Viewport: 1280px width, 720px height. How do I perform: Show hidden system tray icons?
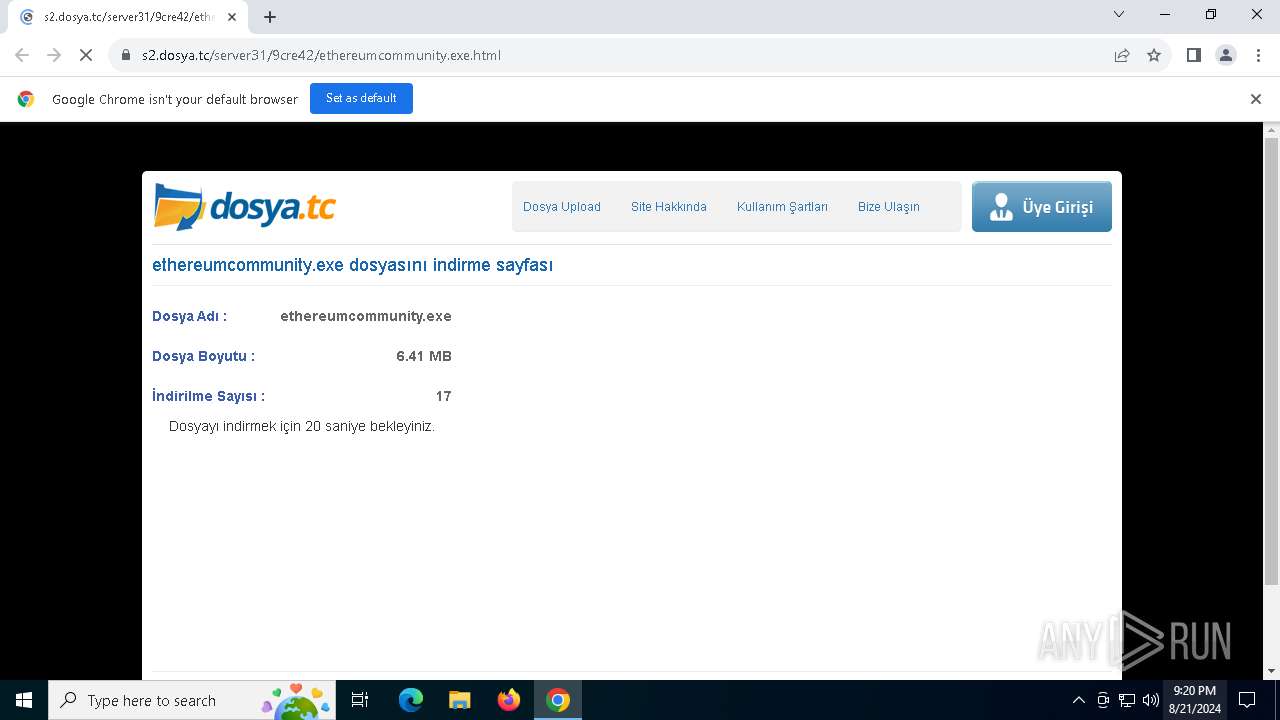pos(1078,700)
